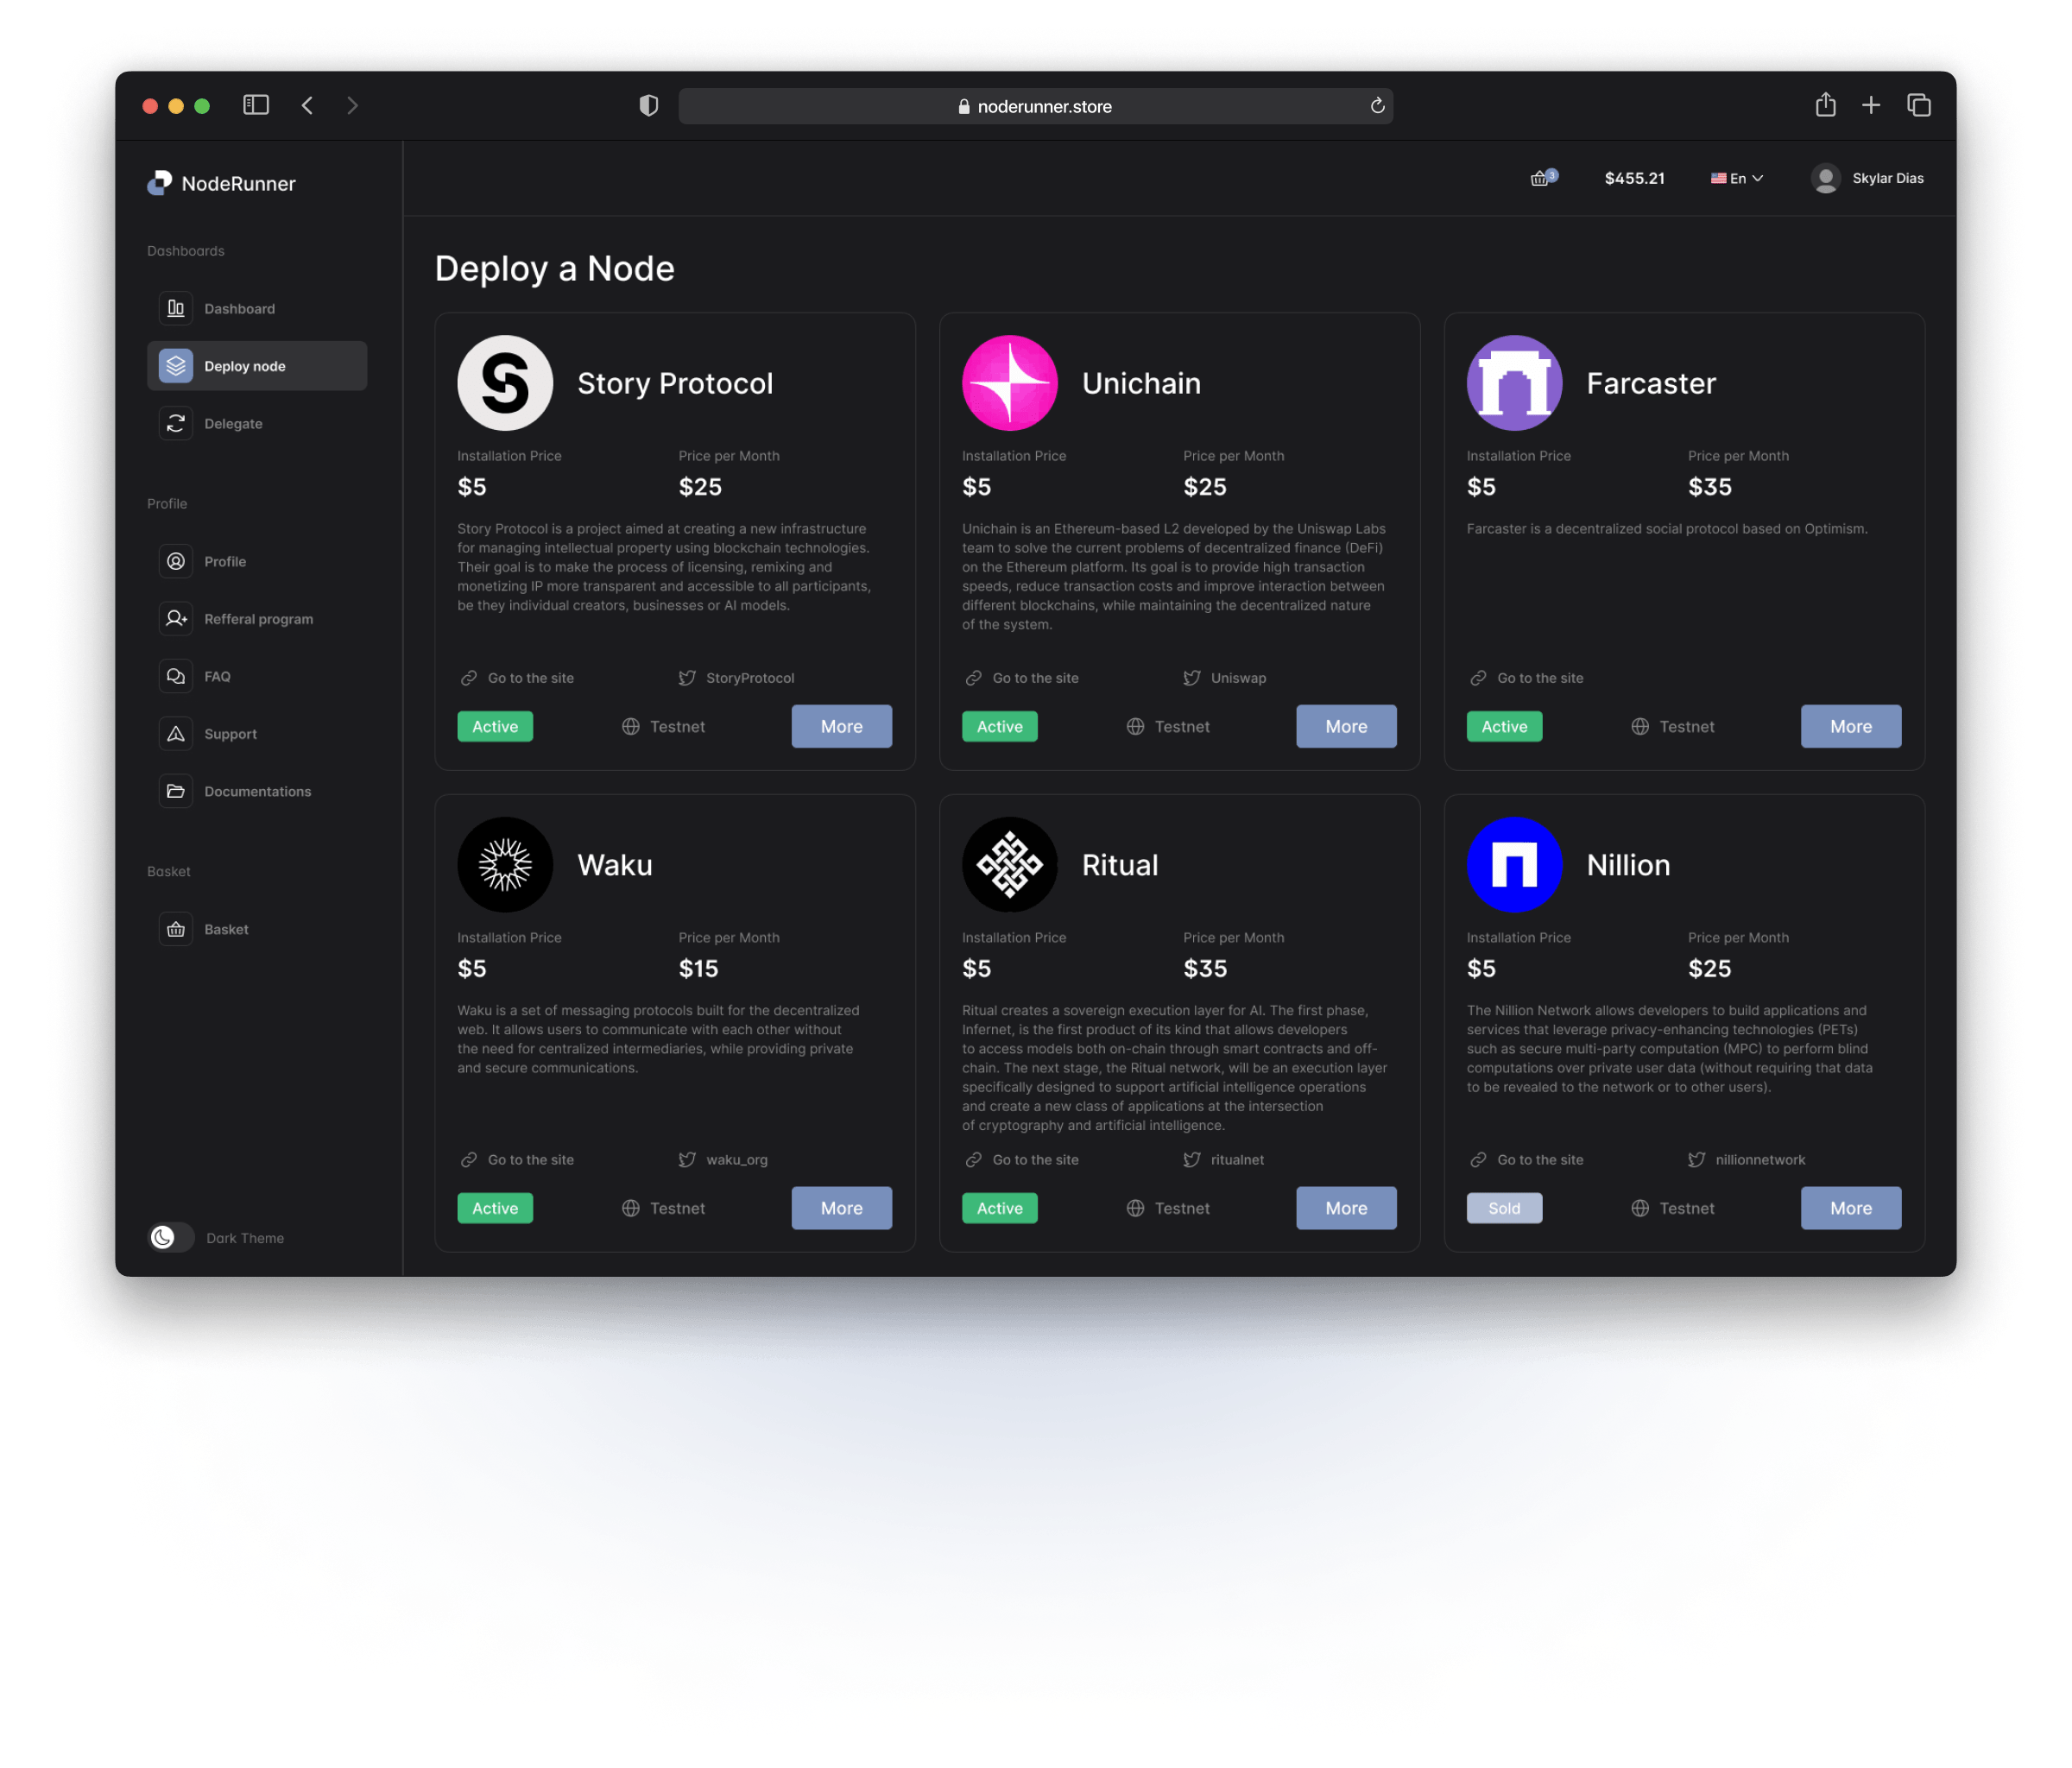Click the Farcaster purple arch logo
Image resolution: width=2072 pixels, height=1768 pixels.
click(x=1514, y=383)
